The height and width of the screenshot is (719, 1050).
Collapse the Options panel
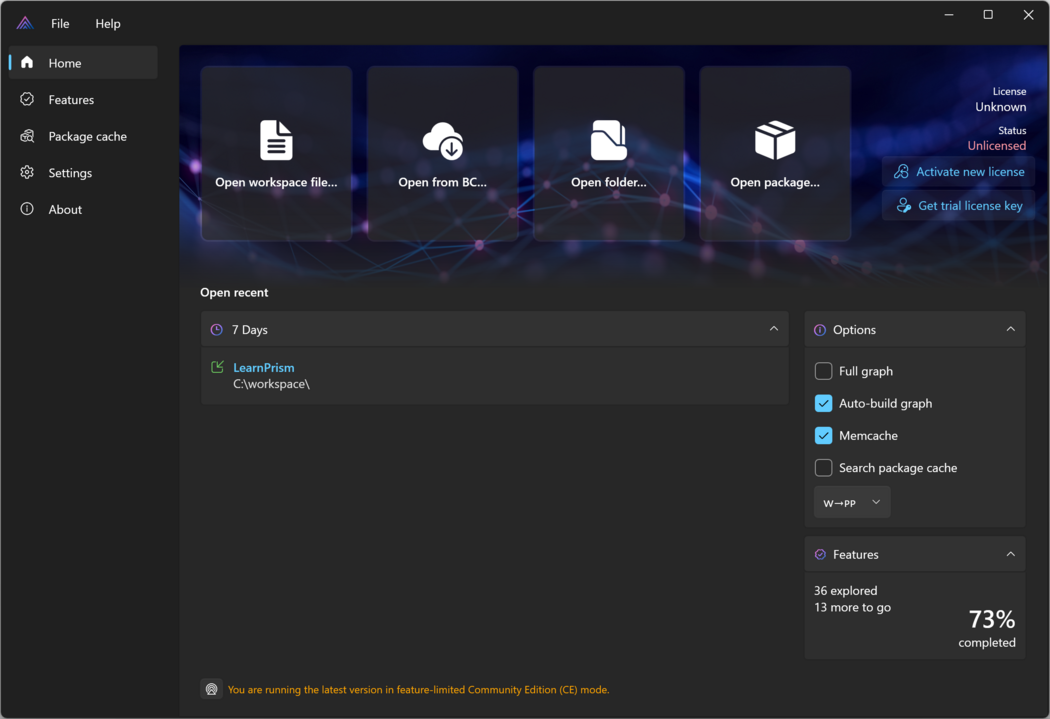click(x=1010, y=329)
